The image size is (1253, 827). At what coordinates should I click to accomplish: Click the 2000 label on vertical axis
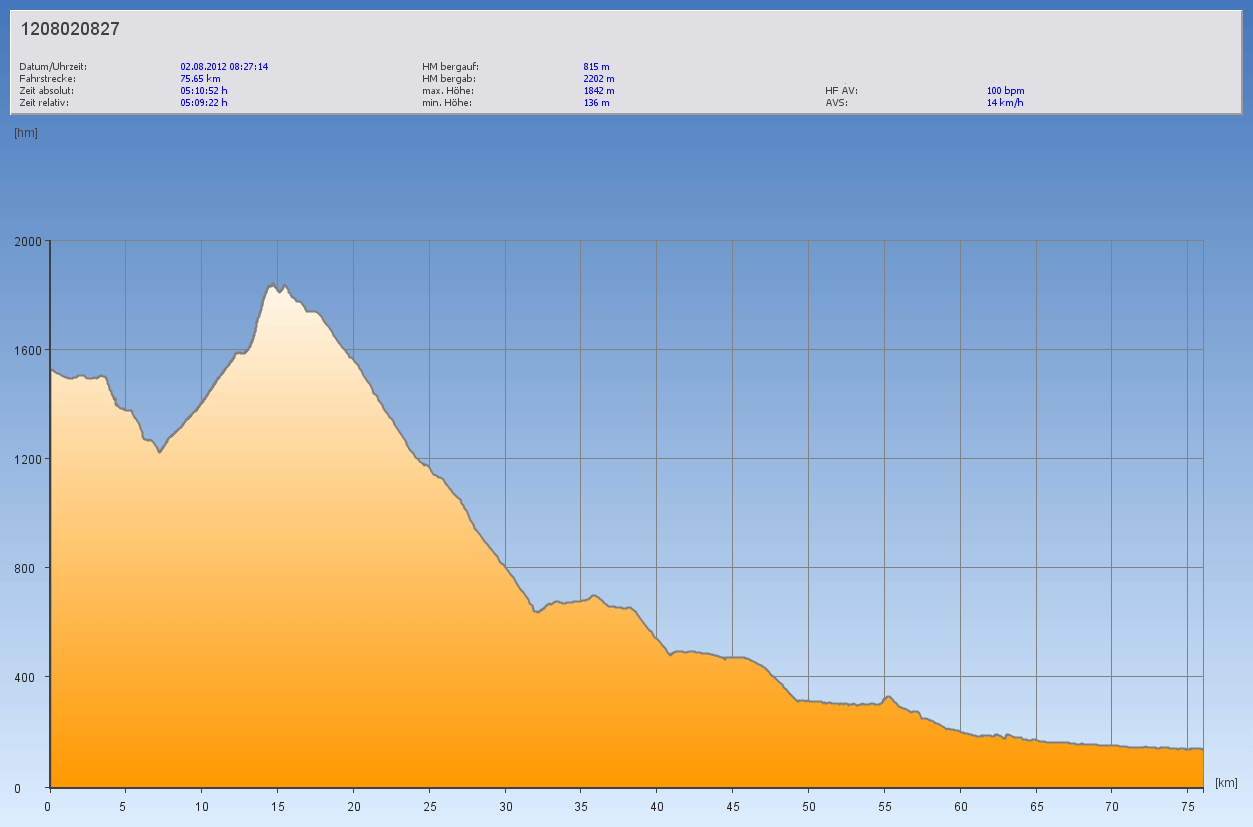click(27, 241)
